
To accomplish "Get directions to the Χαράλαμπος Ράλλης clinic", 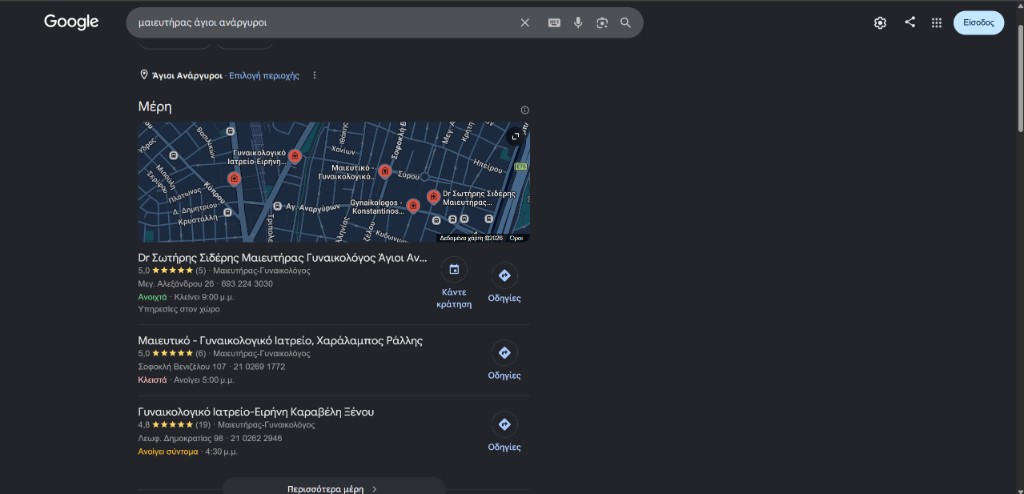I will point(504,361).
